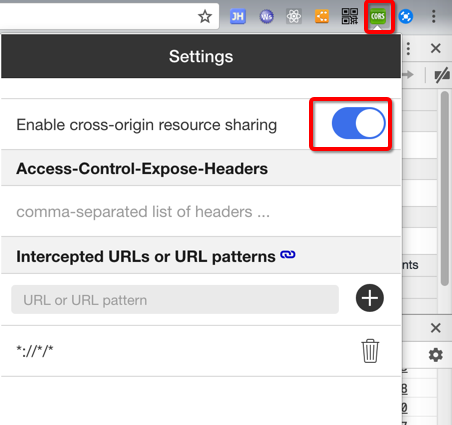This screenshot has height=425, width=452.
Task: Open the React atom extension icon
Action: pos(294,16)
